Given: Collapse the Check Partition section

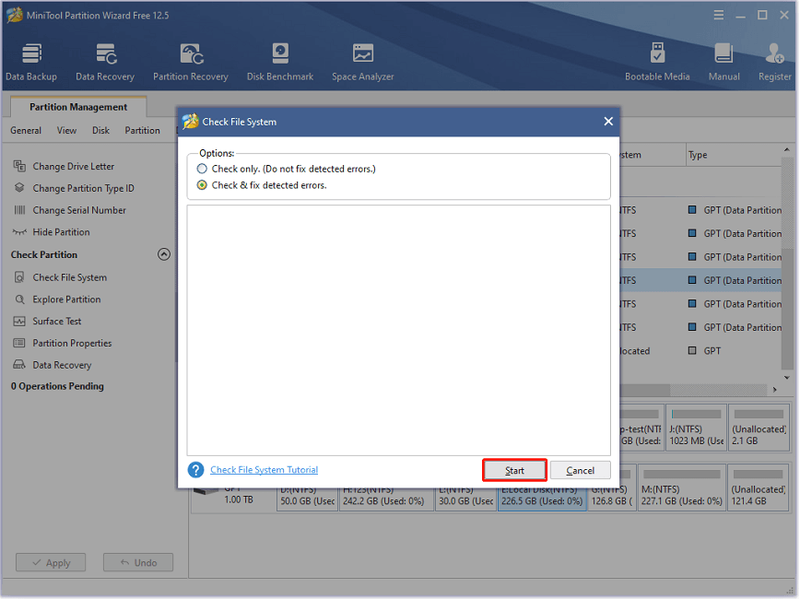Looking at the screenshot, I should click(x=164, y=254).
